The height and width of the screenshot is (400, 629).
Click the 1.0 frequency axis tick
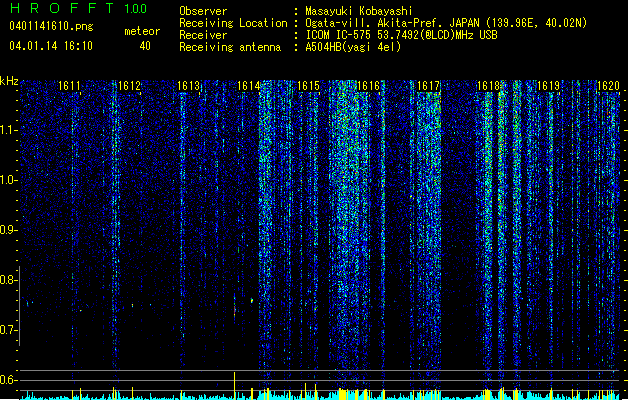click(9, 180)
